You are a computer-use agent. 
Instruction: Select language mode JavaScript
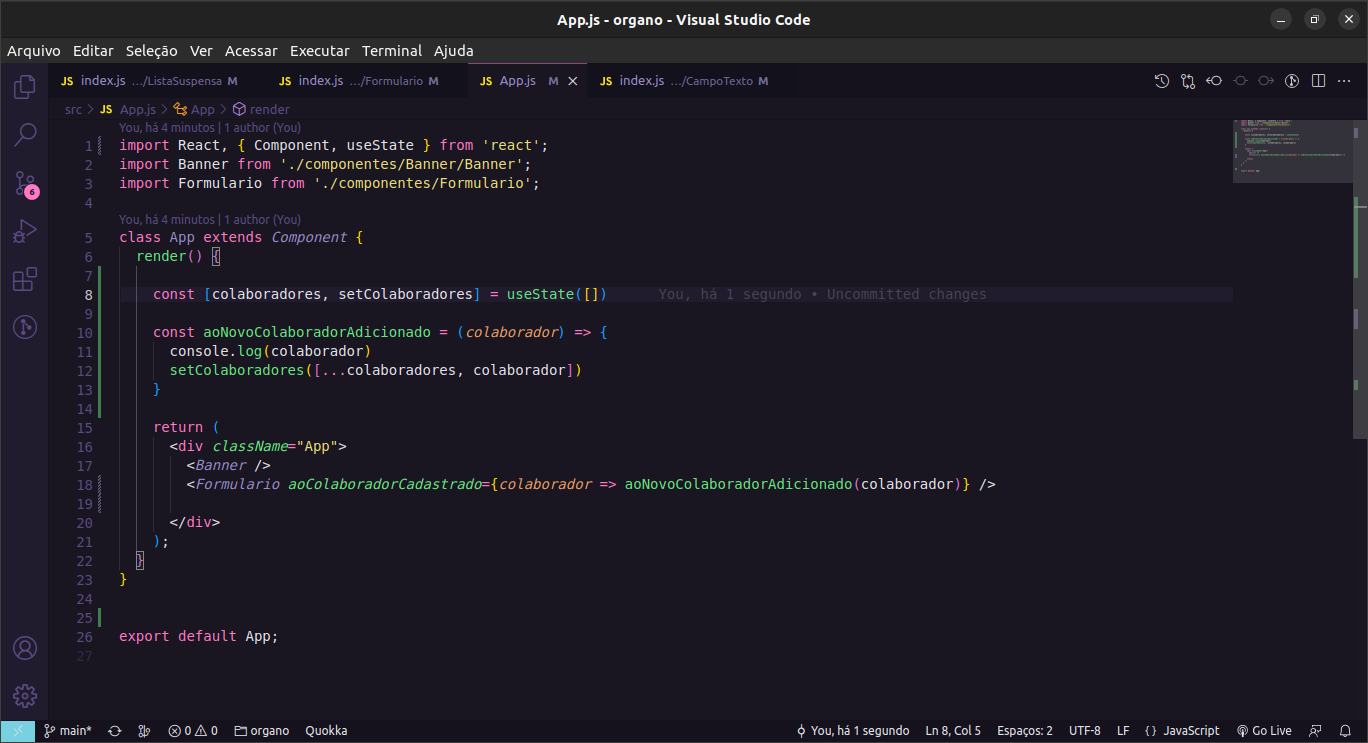(1182, 731)
